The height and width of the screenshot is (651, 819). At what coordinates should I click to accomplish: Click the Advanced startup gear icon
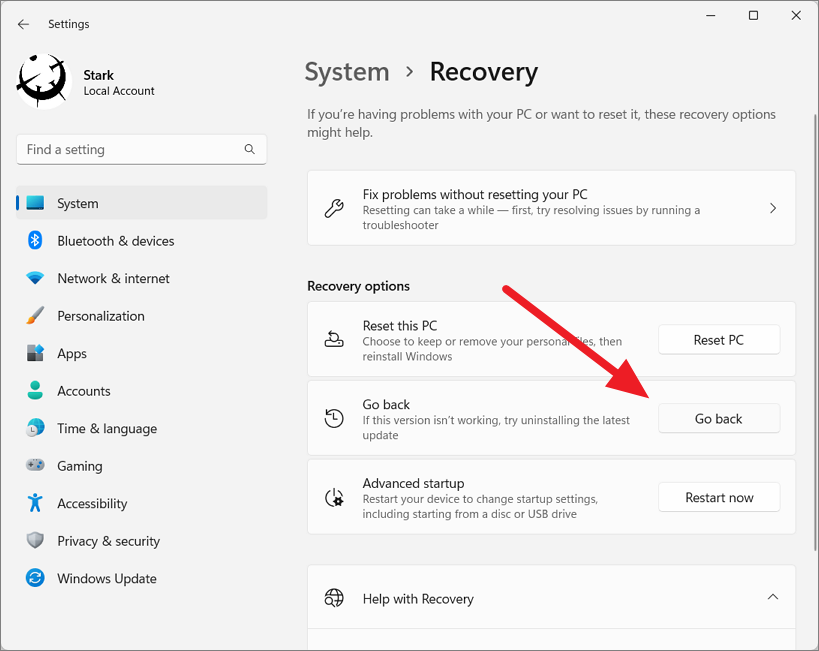pos(334,497)
